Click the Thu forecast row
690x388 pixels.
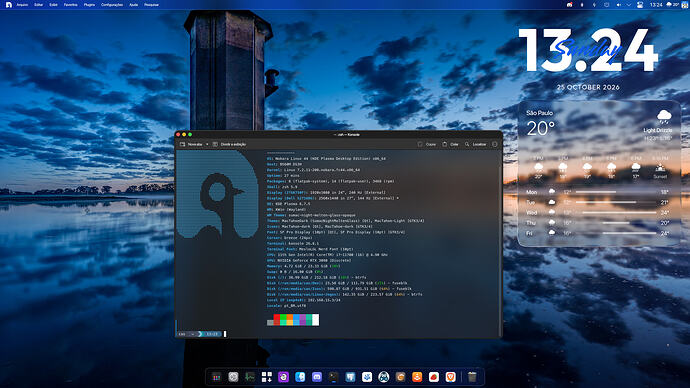pyautogui.click(x=598, y=223)
